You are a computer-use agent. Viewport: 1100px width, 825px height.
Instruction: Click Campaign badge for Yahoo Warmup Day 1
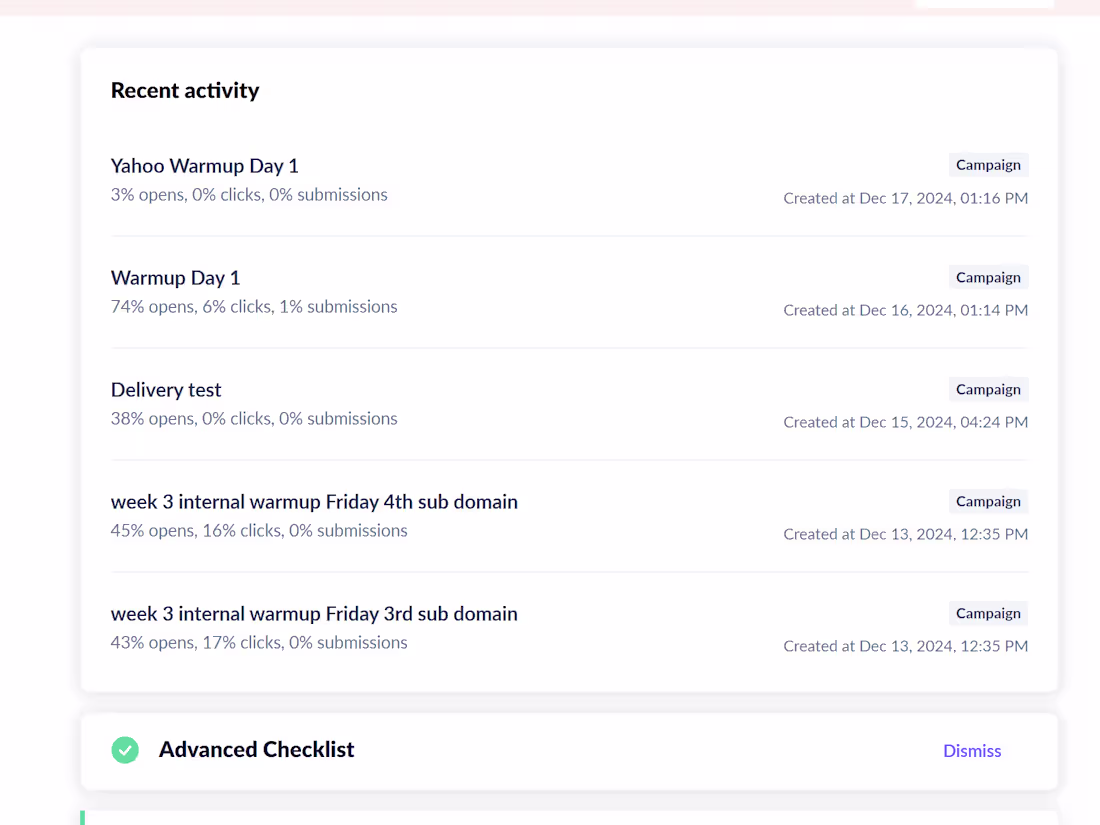point(988,165)
